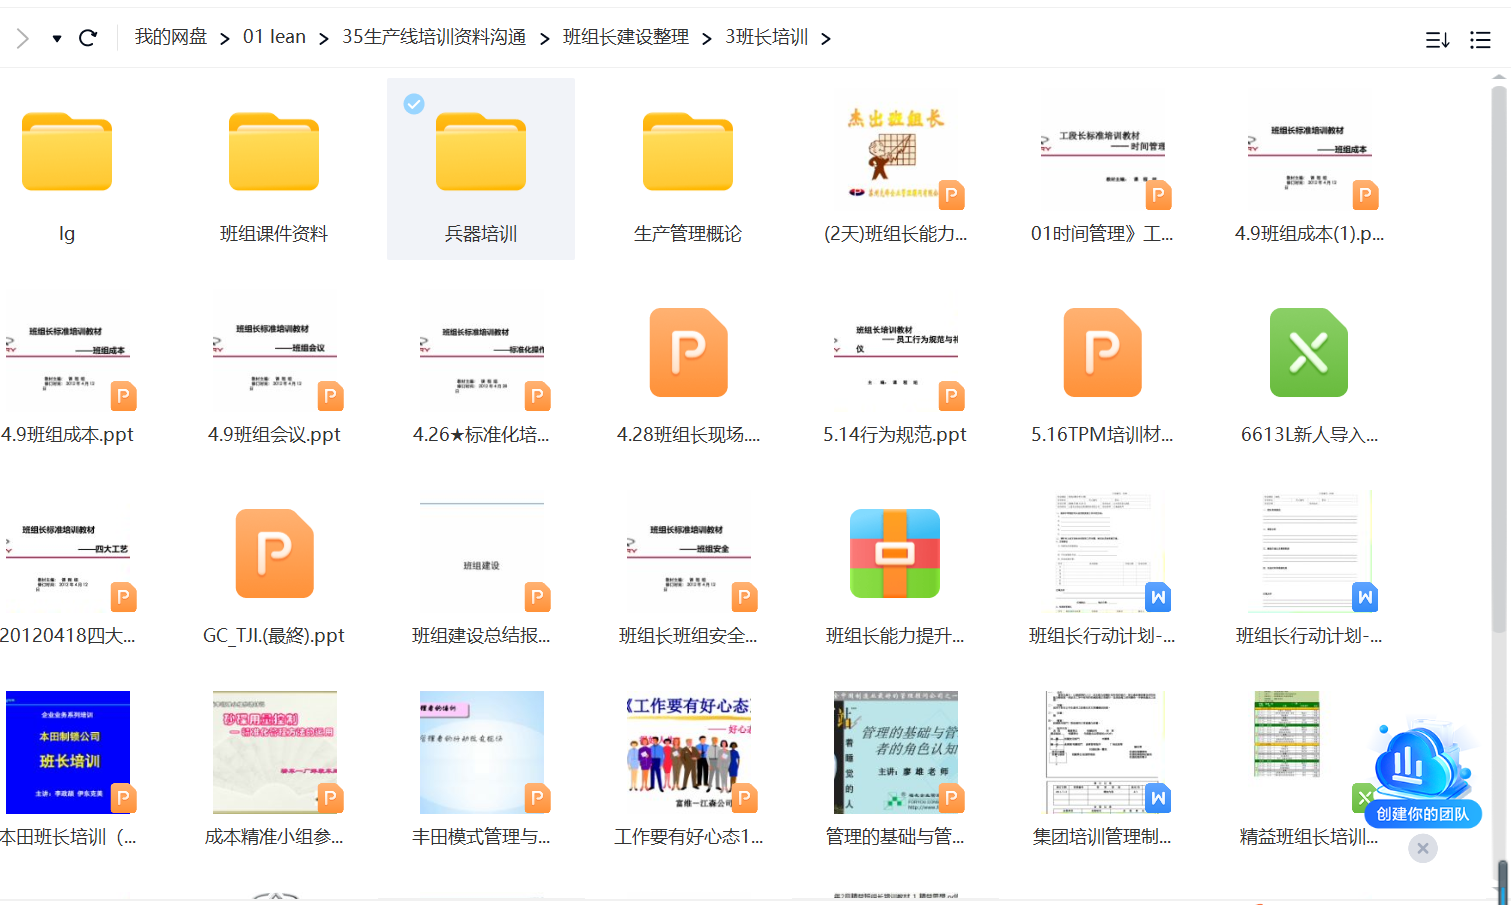Expand the navigation history dropdown arrow

pyautogui.click(x=57, y=39)
